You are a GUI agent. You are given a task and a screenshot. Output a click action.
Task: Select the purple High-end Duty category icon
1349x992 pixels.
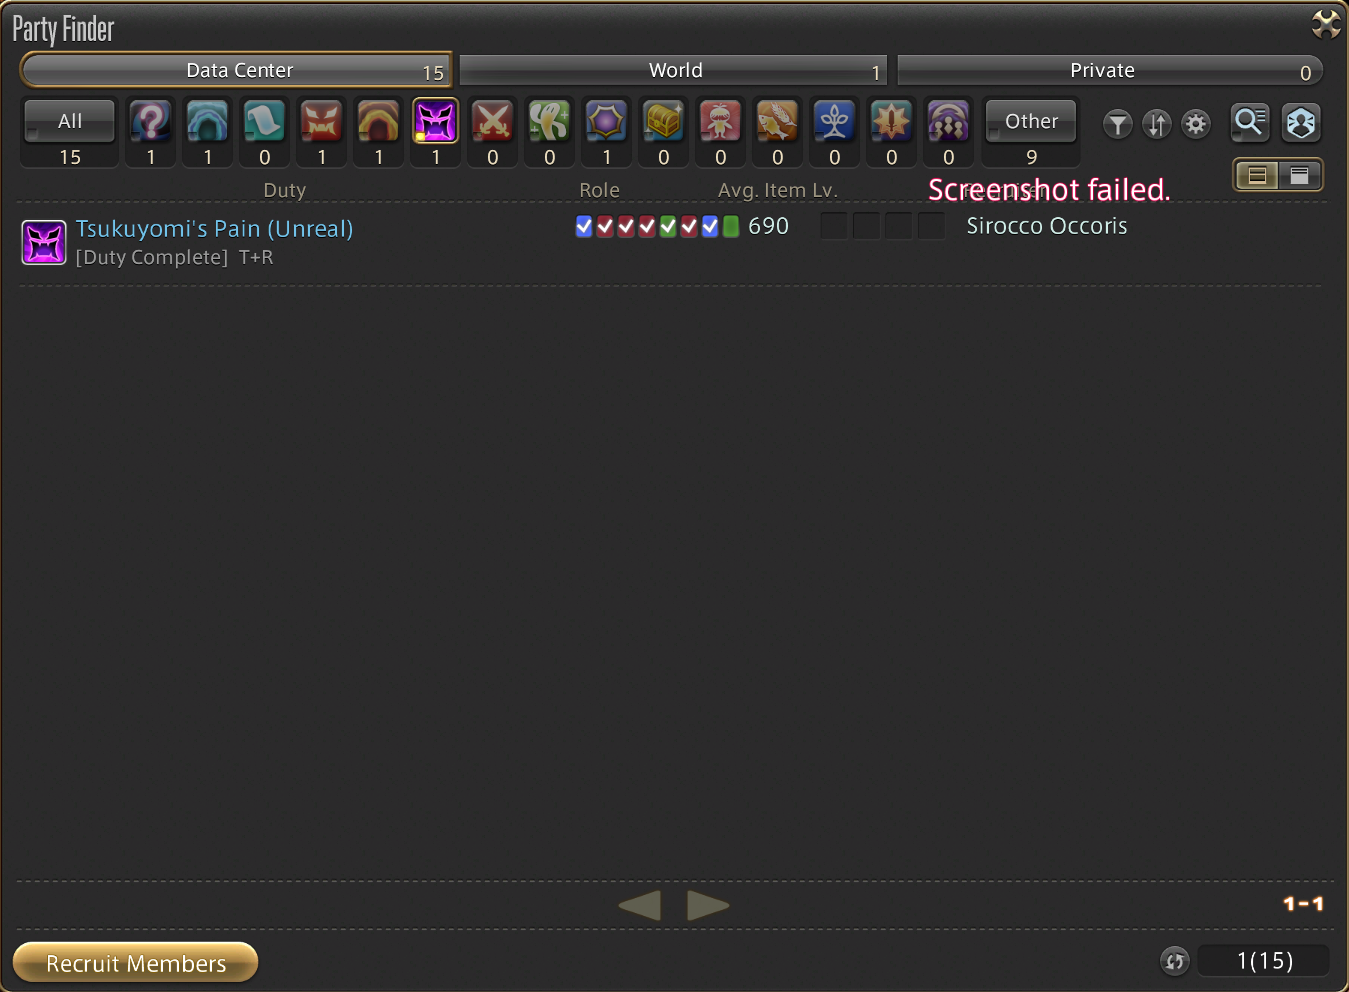point(436,122)
